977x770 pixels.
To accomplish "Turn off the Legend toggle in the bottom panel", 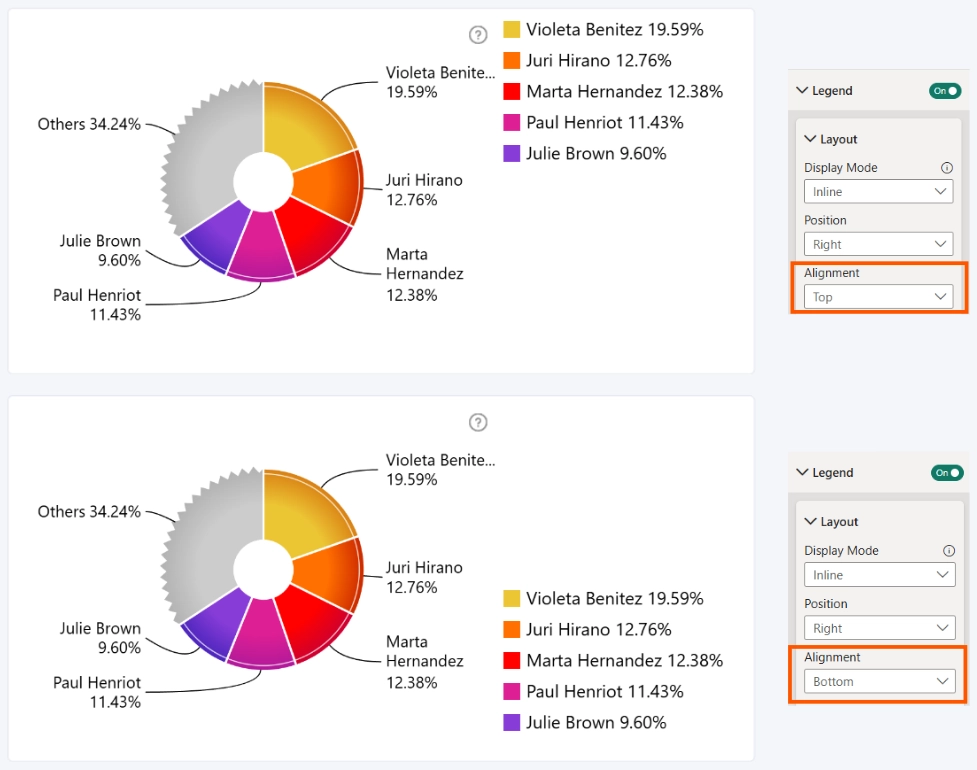I will click(x=947, y=473).
